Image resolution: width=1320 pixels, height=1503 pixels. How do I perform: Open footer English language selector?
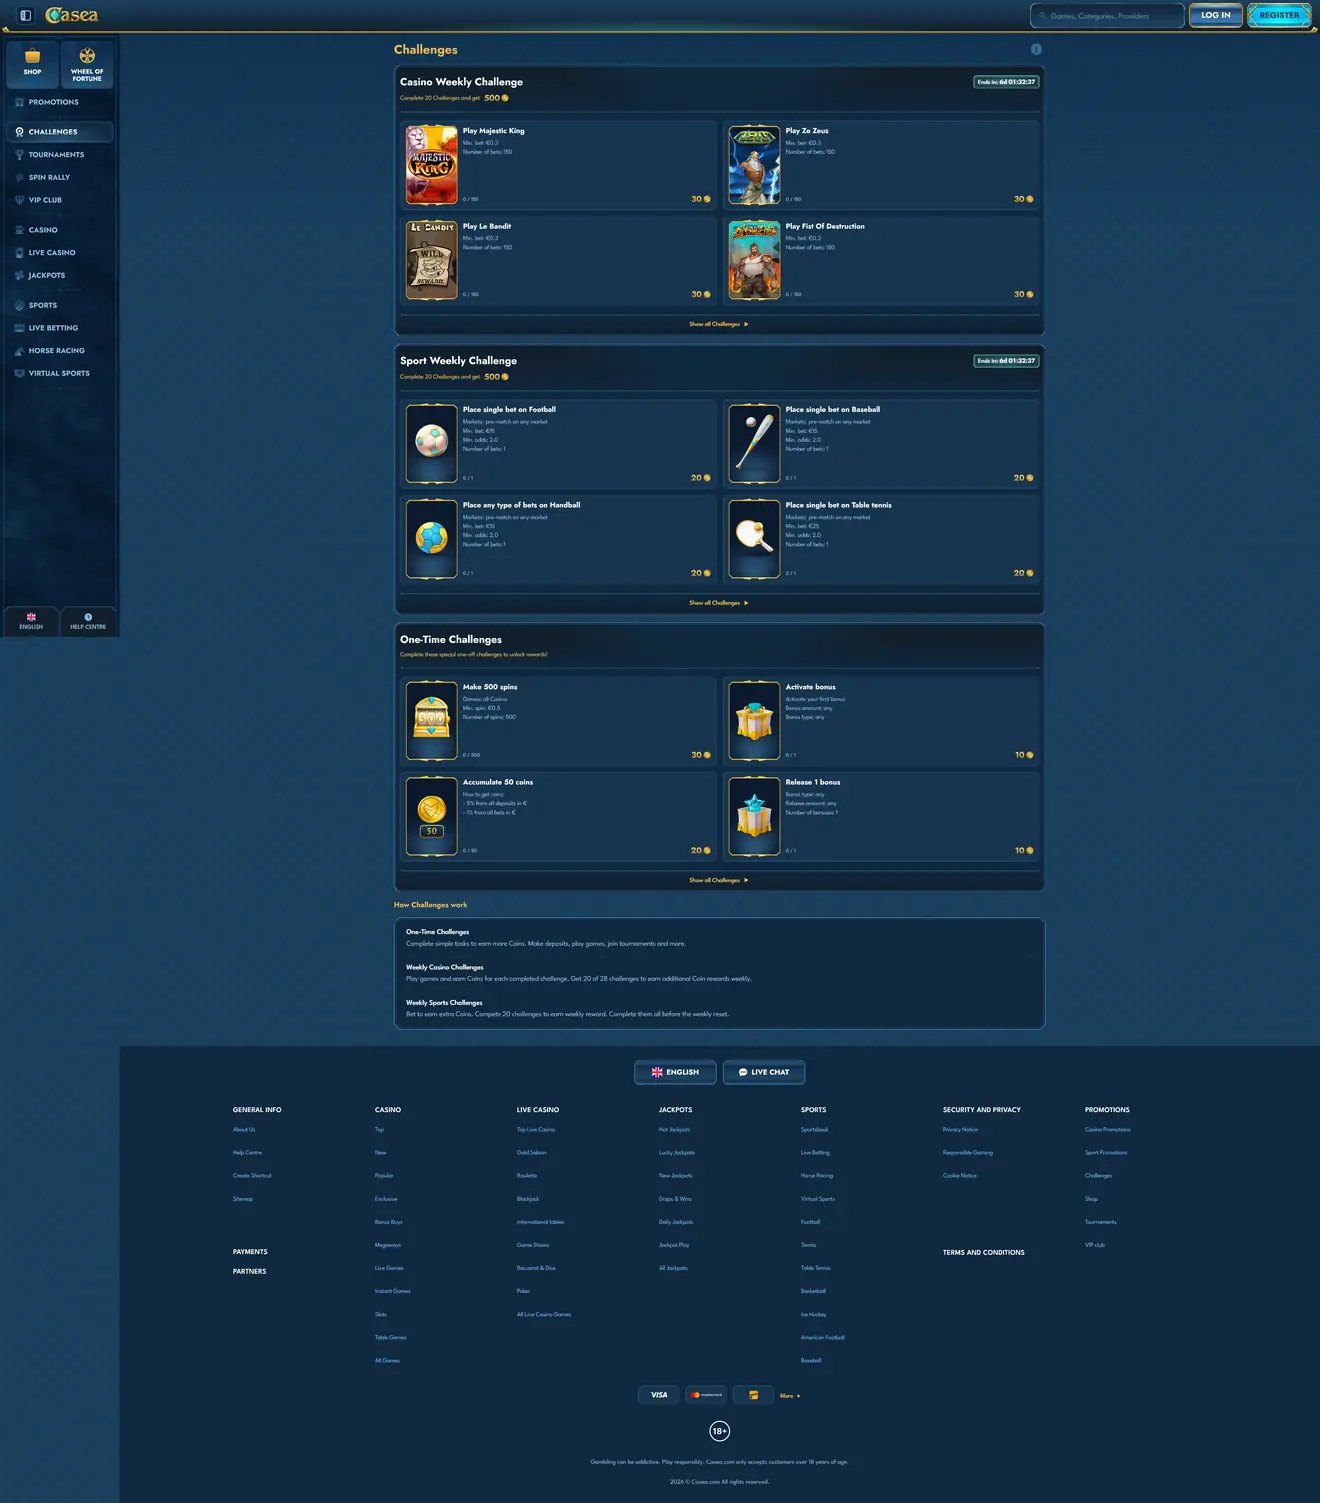point(675,1072)
